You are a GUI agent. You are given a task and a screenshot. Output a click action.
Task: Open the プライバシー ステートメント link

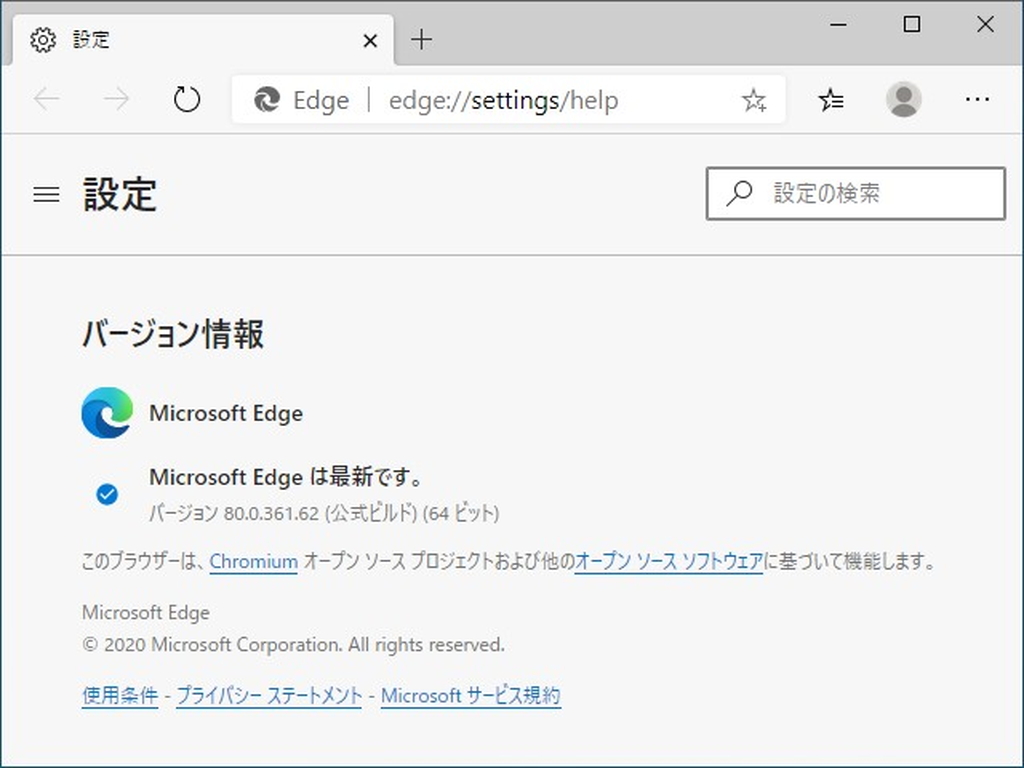click(x=269, y=695)
